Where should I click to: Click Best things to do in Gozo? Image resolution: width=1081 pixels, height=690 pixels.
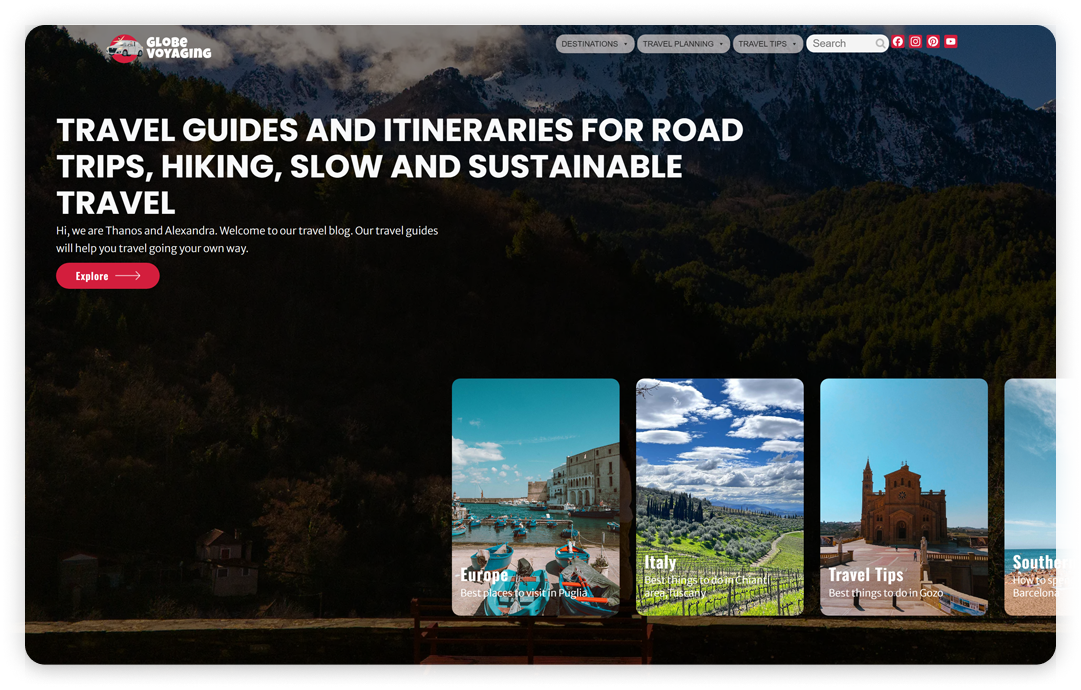[x=885, y=593]
